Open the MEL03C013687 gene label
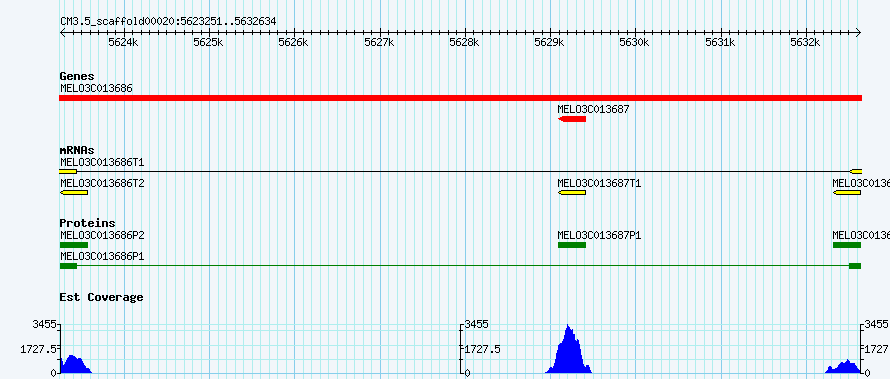This screenshot has height=379, width=890. (593, 110)
